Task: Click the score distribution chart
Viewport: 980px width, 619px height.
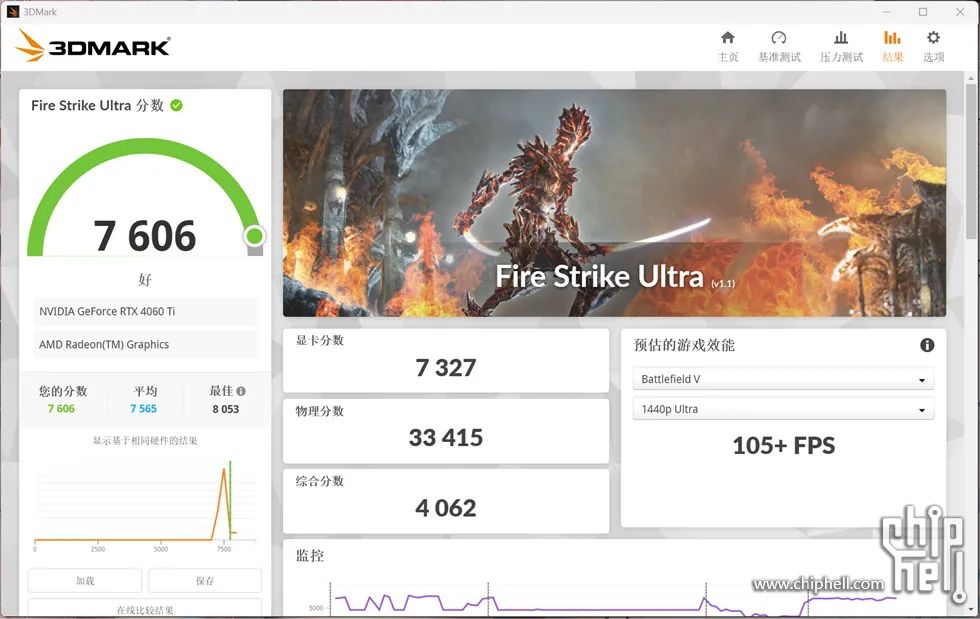Action: point(145,505)
